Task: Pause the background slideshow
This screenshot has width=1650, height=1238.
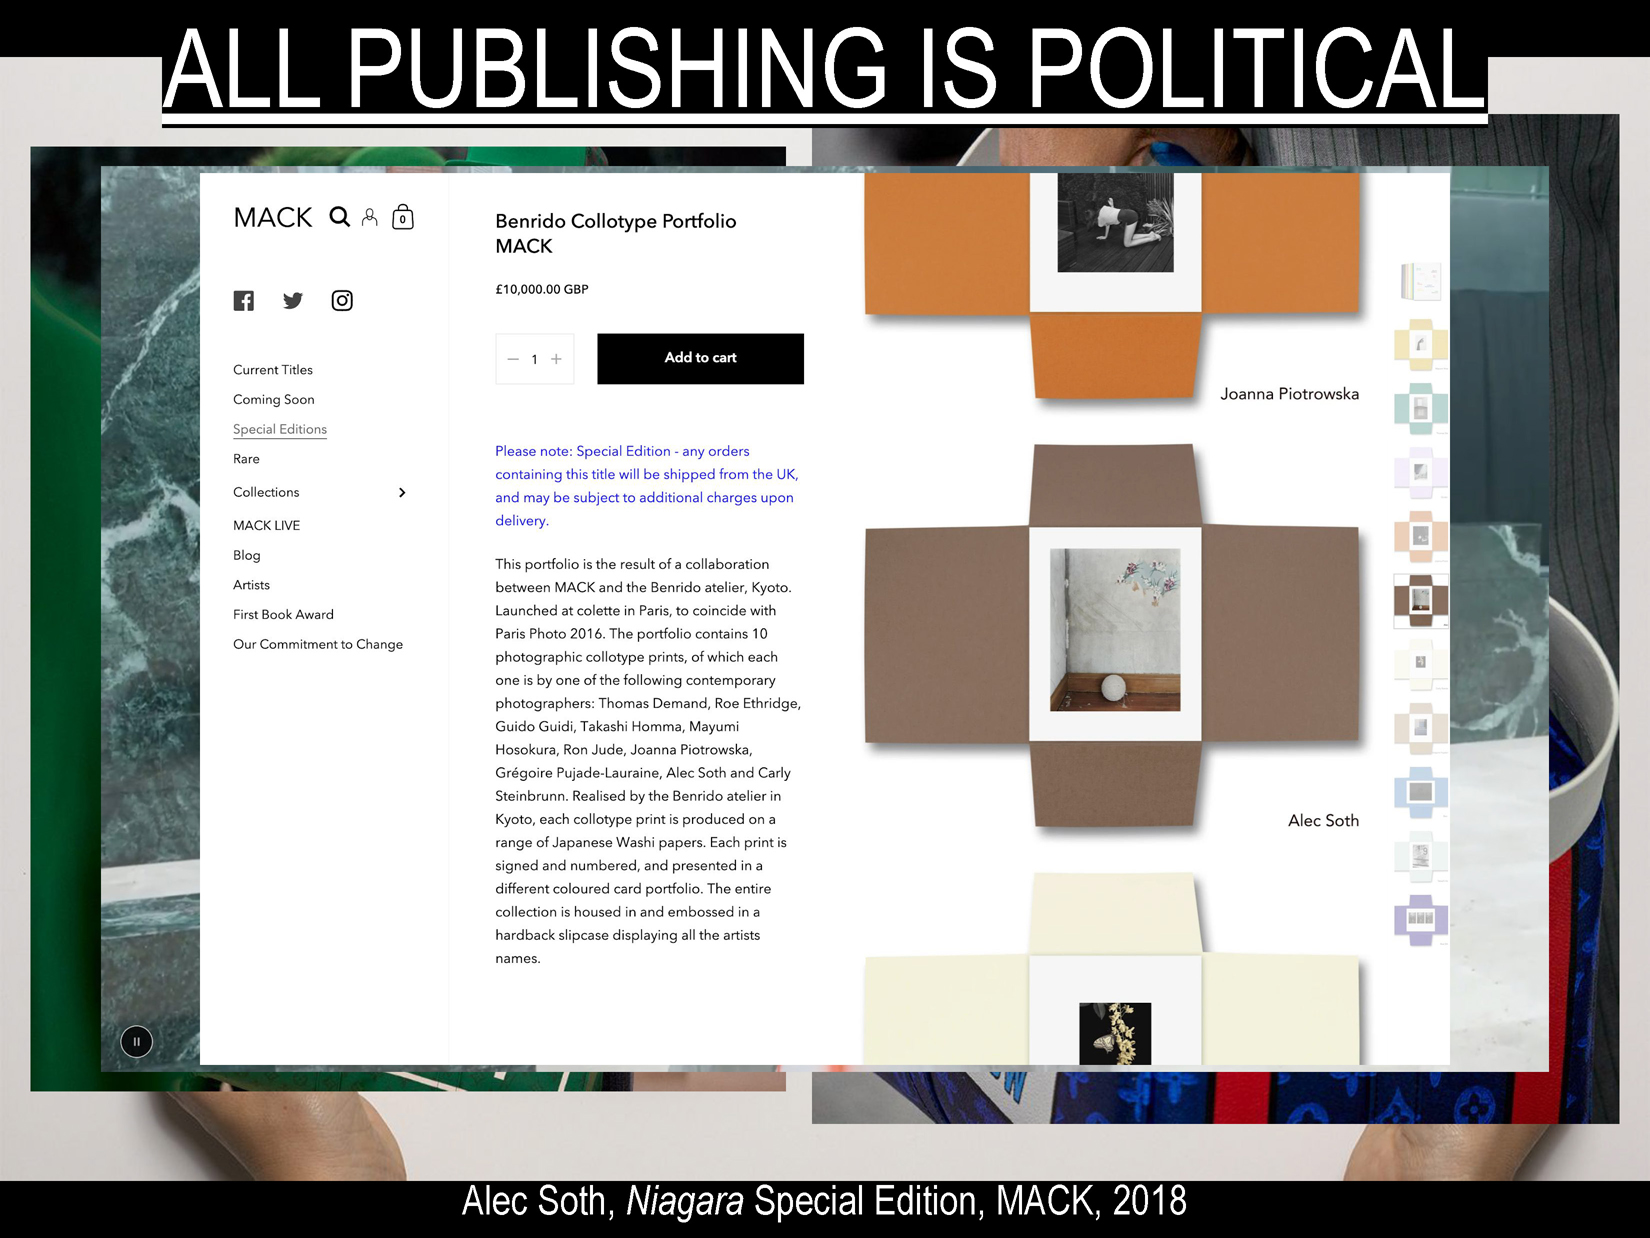Action: (137, 1042)
